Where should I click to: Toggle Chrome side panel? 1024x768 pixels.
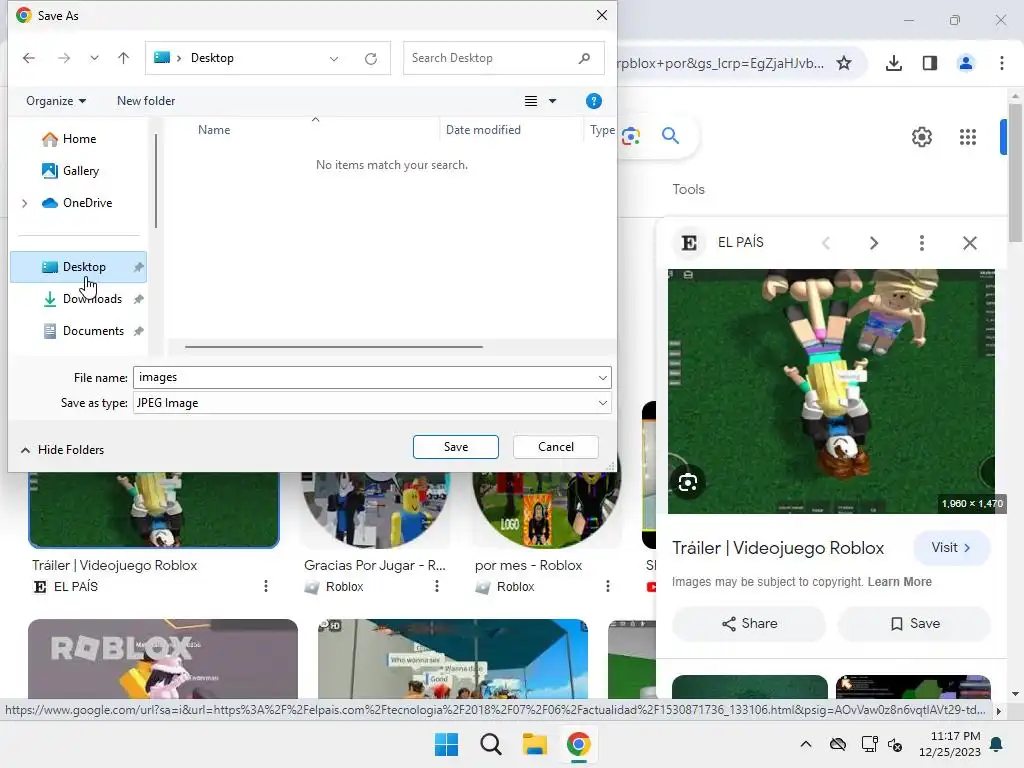tap(930, 63)
